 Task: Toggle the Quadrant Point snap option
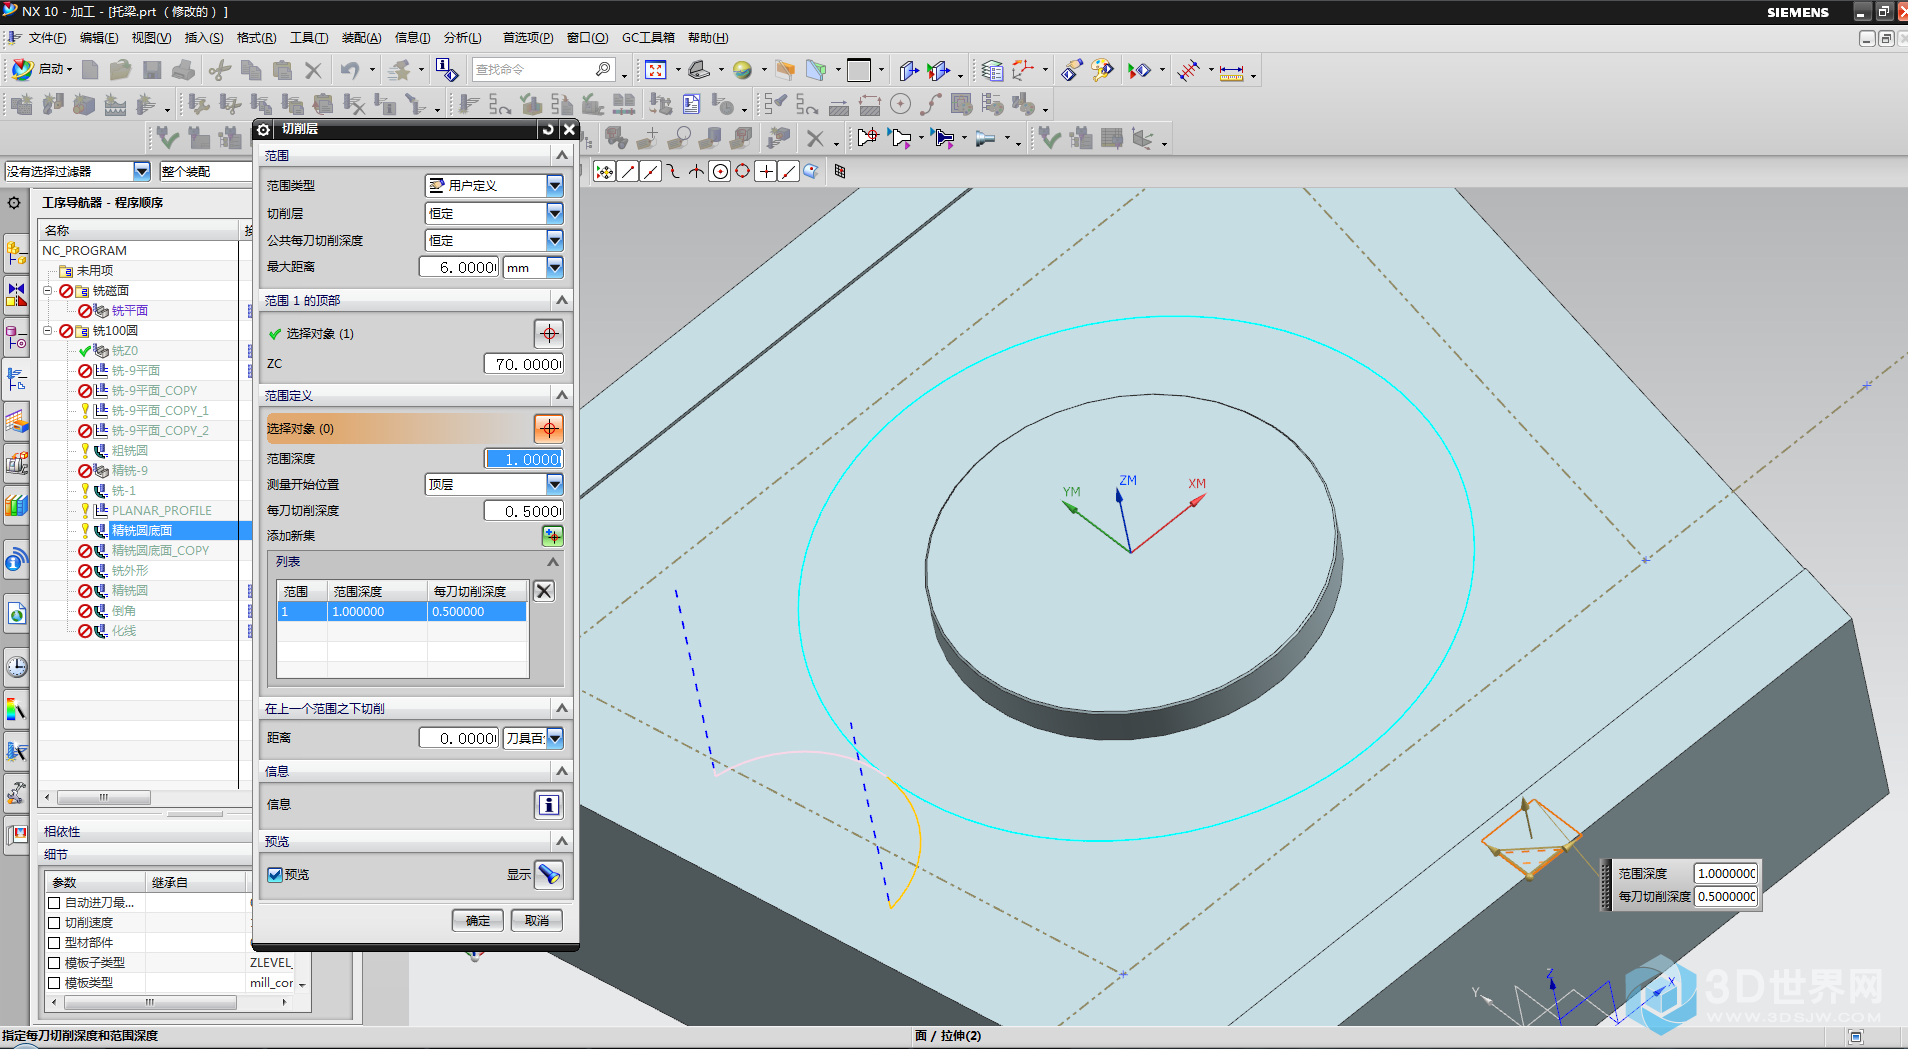pyautogui.click(x=743, y=171)
